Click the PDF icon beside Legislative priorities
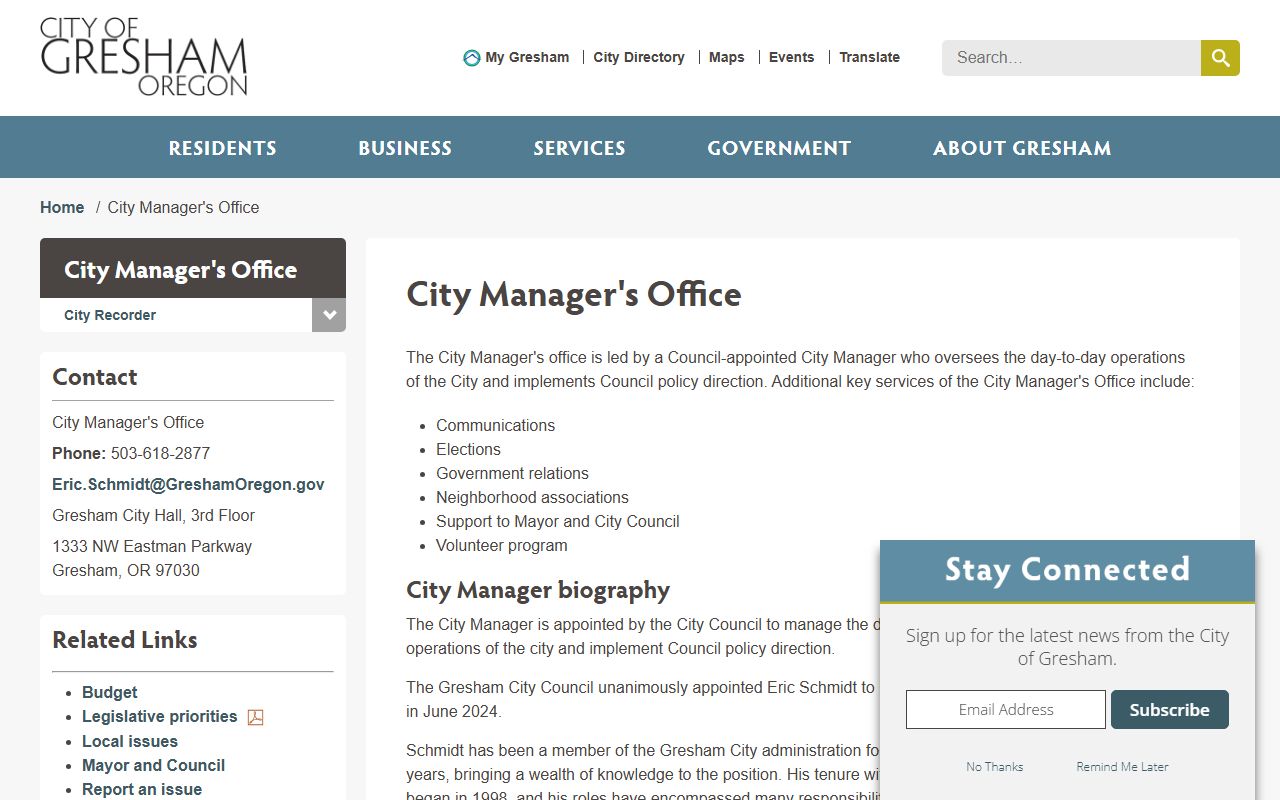This screenshot has height=800, width=1280. (x=256, y=717)
